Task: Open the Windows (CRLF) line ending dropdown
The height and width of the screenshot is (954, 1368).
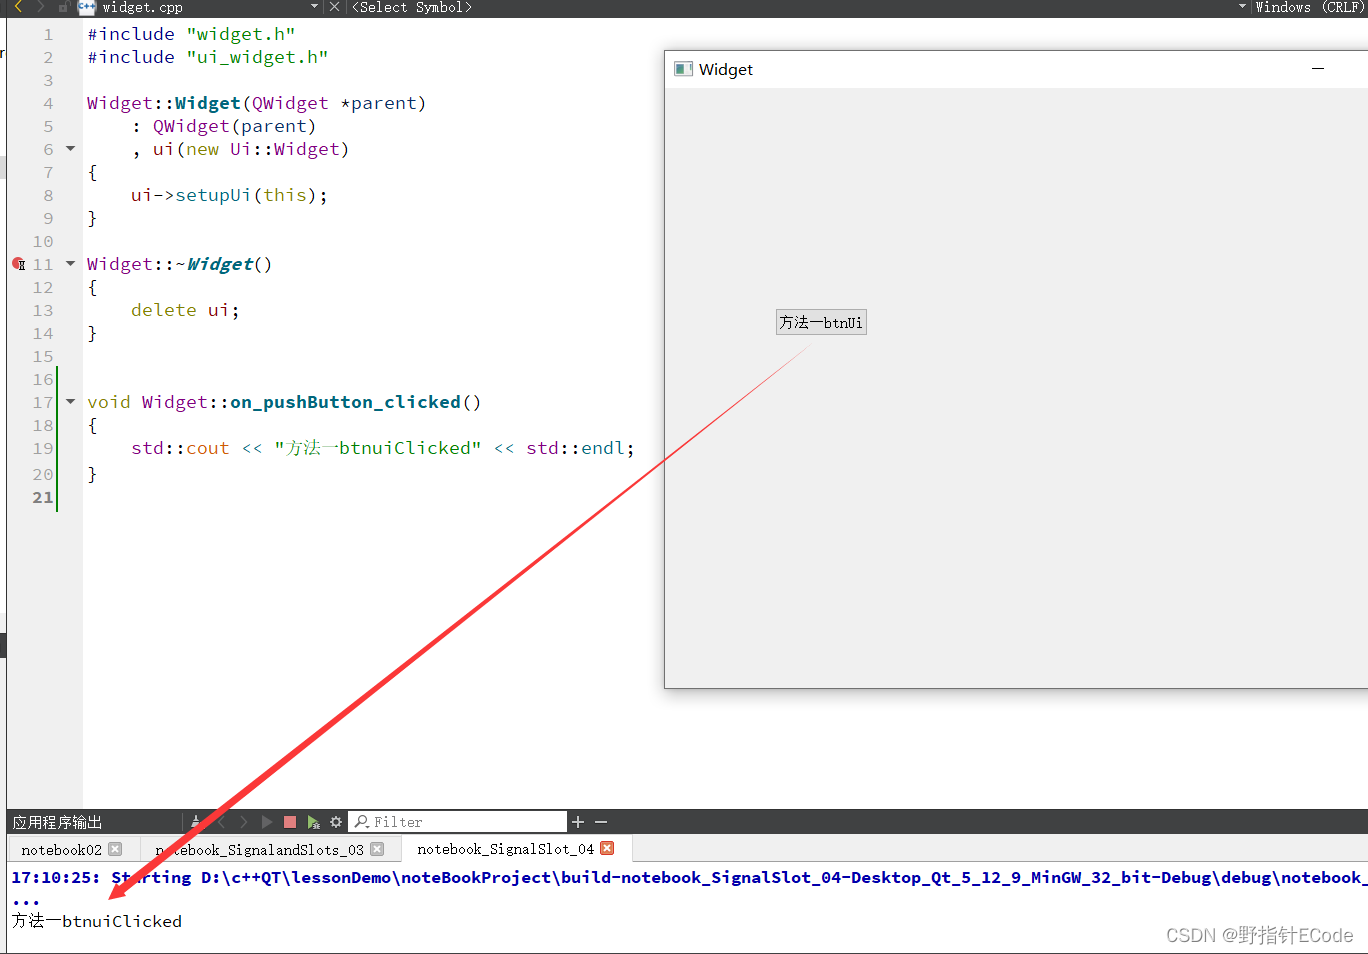Action: coord(1309,7)
